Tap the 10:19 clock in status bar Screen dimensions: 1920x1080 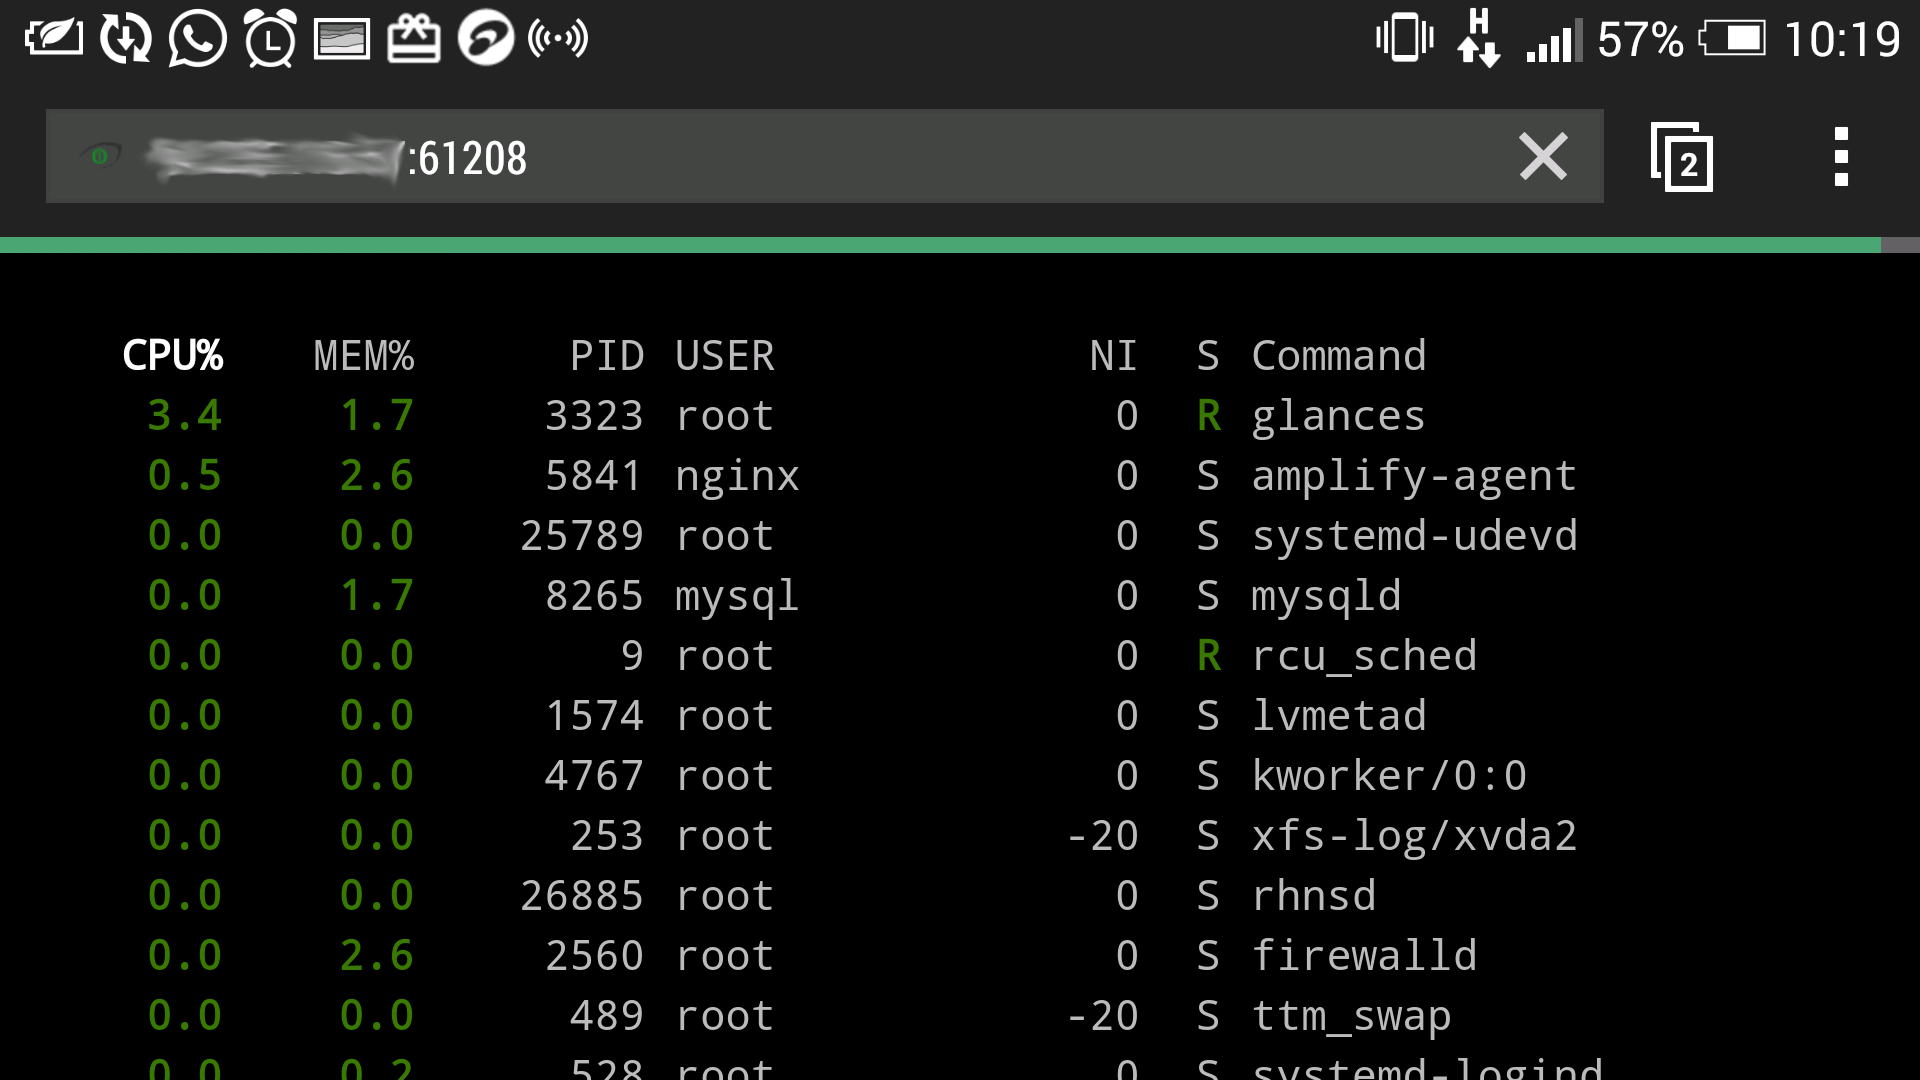tap(1842, 40)
